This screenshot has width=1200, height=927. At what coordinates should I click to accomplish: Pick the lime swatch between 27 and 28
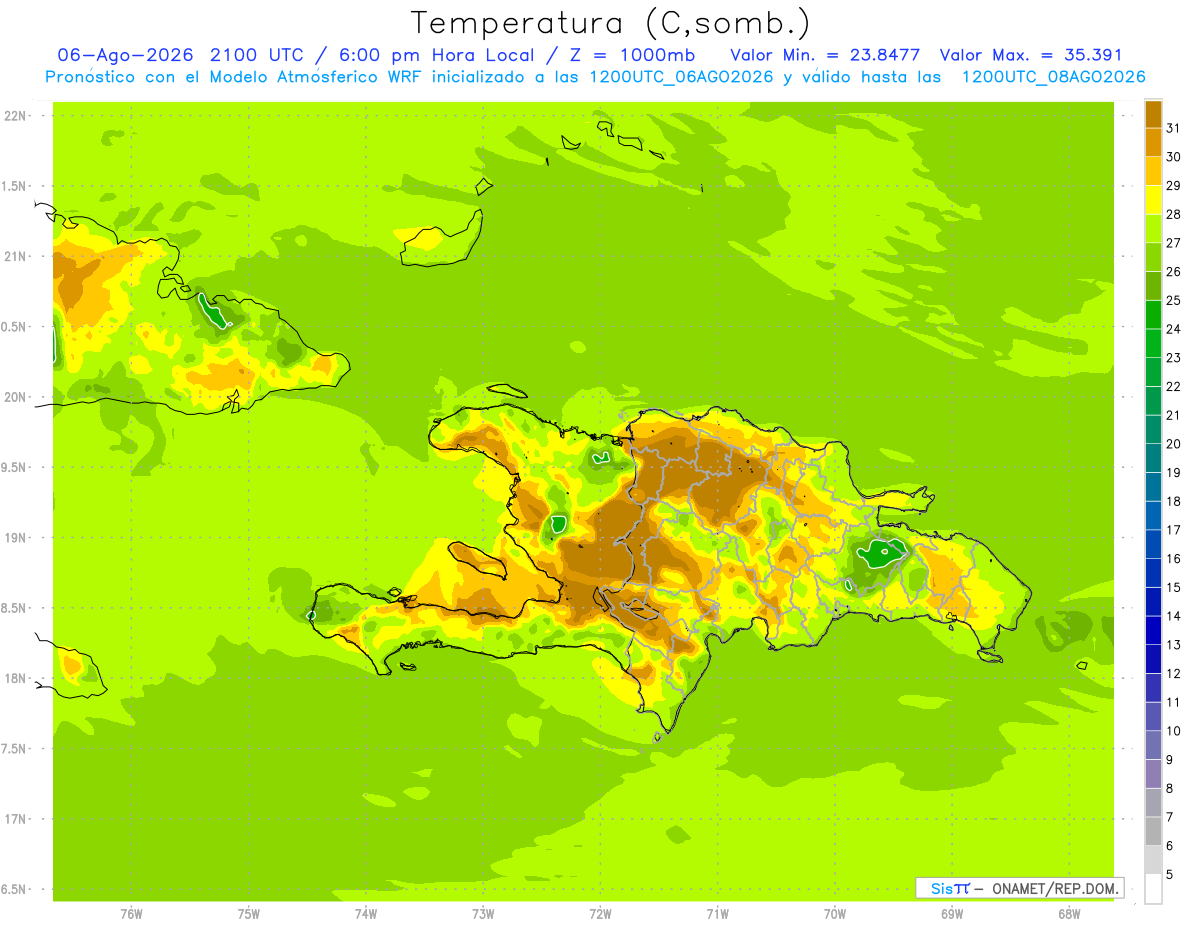[1153, 229]
